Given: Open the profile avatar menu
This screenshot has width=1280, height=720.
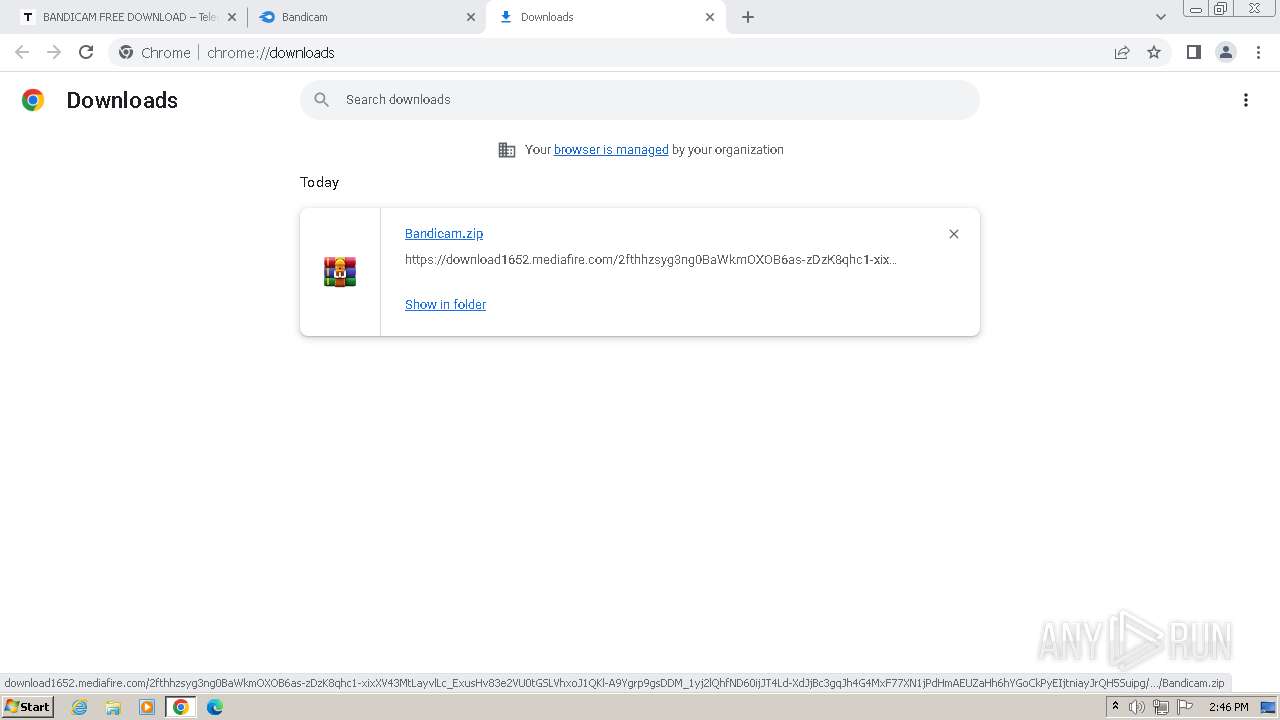Looking at the screenshot, I should pos(1226,52).
